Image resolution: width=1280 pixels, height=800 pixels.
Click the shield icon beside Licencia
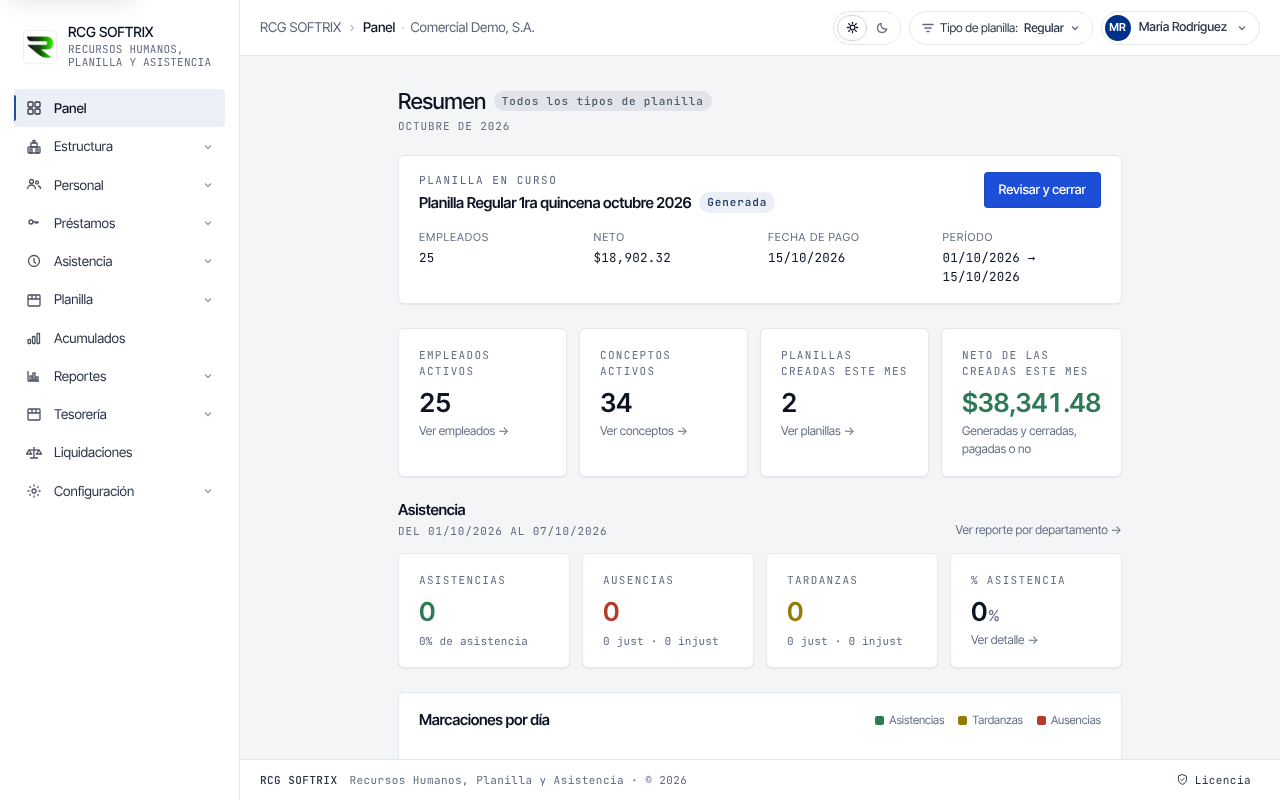coord(1182,780)
